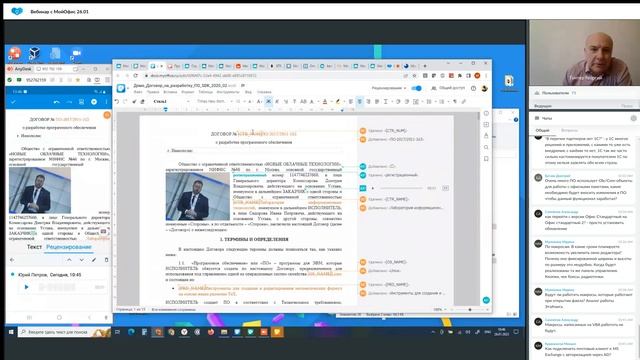
Task: Insert a hyperlink via the link icon
Action: click(464, 101)
